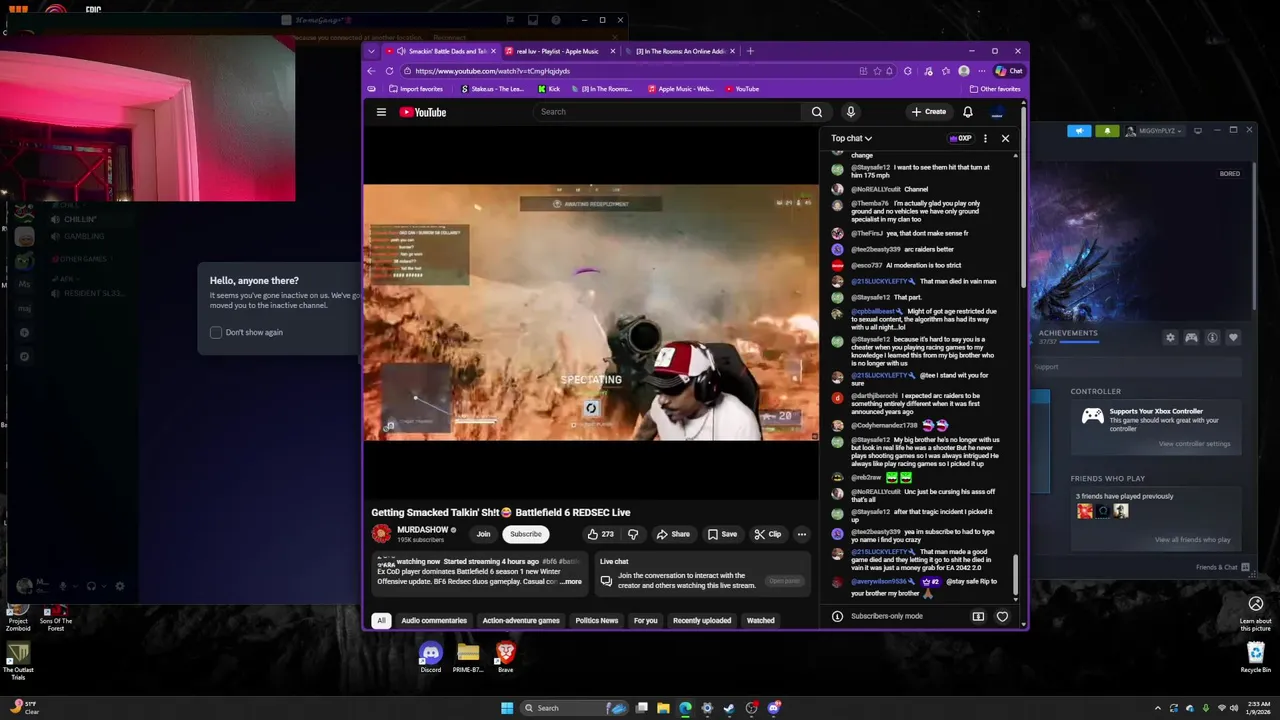Select the For you chip
Viewport: 1280px width, 720px height.
point(646,620)
